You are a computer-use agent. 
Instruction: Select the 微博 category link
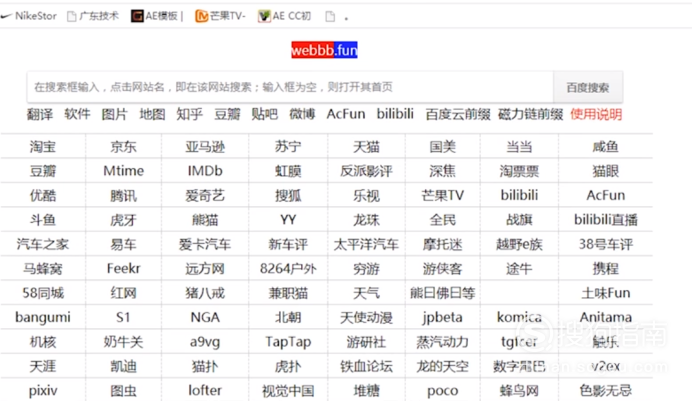pyautogui.click(x=302, y=115)
